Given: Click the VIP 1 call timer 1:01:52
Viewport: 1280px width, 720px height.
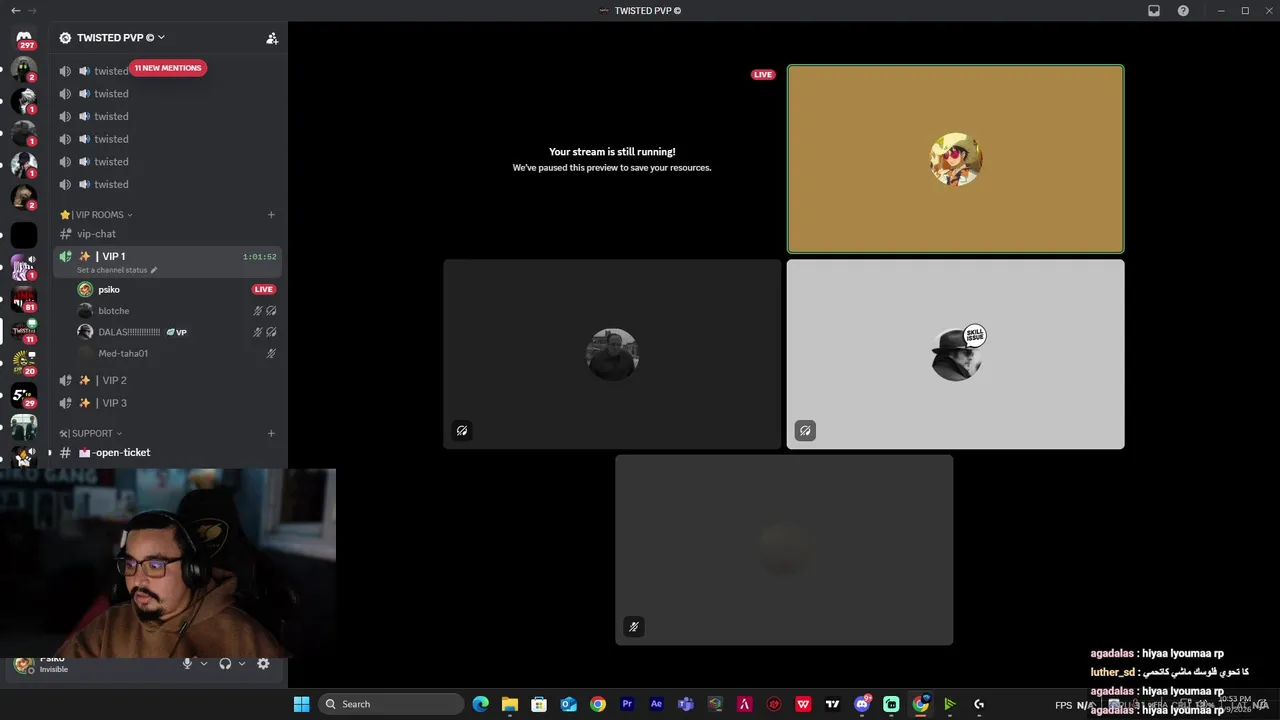Looking at the screenshot, I should [x=259, y=257].
